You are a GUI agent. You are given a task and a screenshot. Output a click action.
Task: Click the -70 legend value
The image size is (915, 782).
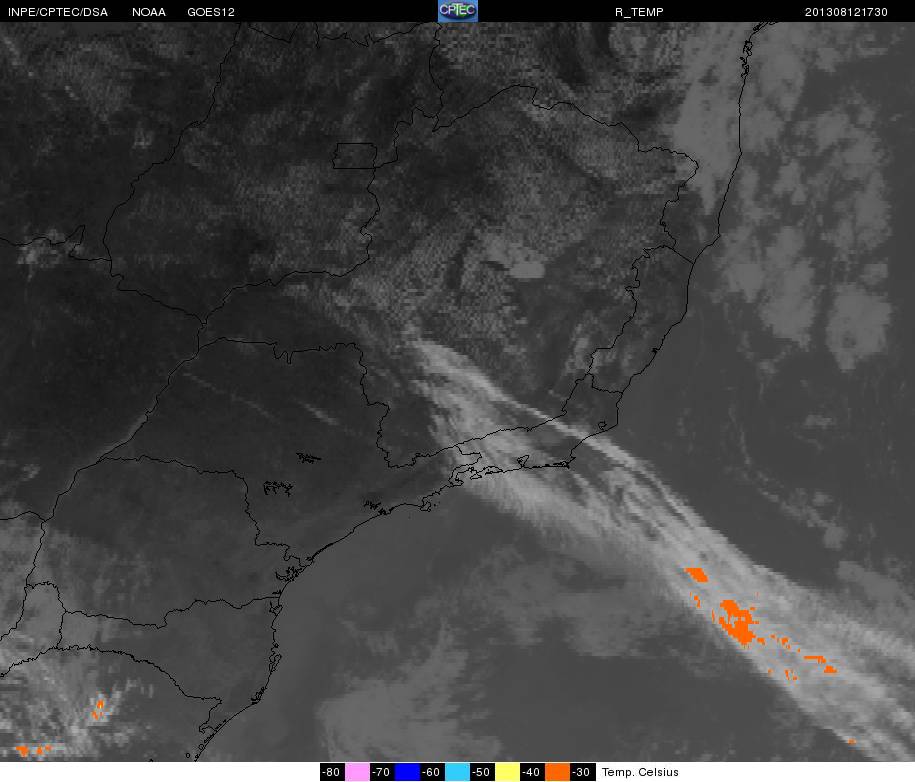point(382,772)
